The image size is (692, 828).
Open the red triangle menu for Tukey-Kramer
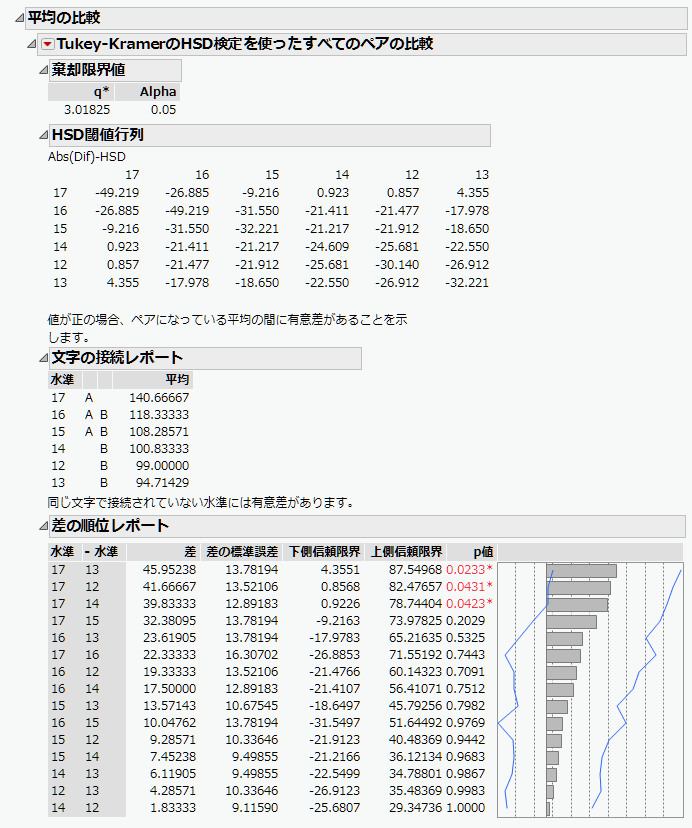(48, 44)
